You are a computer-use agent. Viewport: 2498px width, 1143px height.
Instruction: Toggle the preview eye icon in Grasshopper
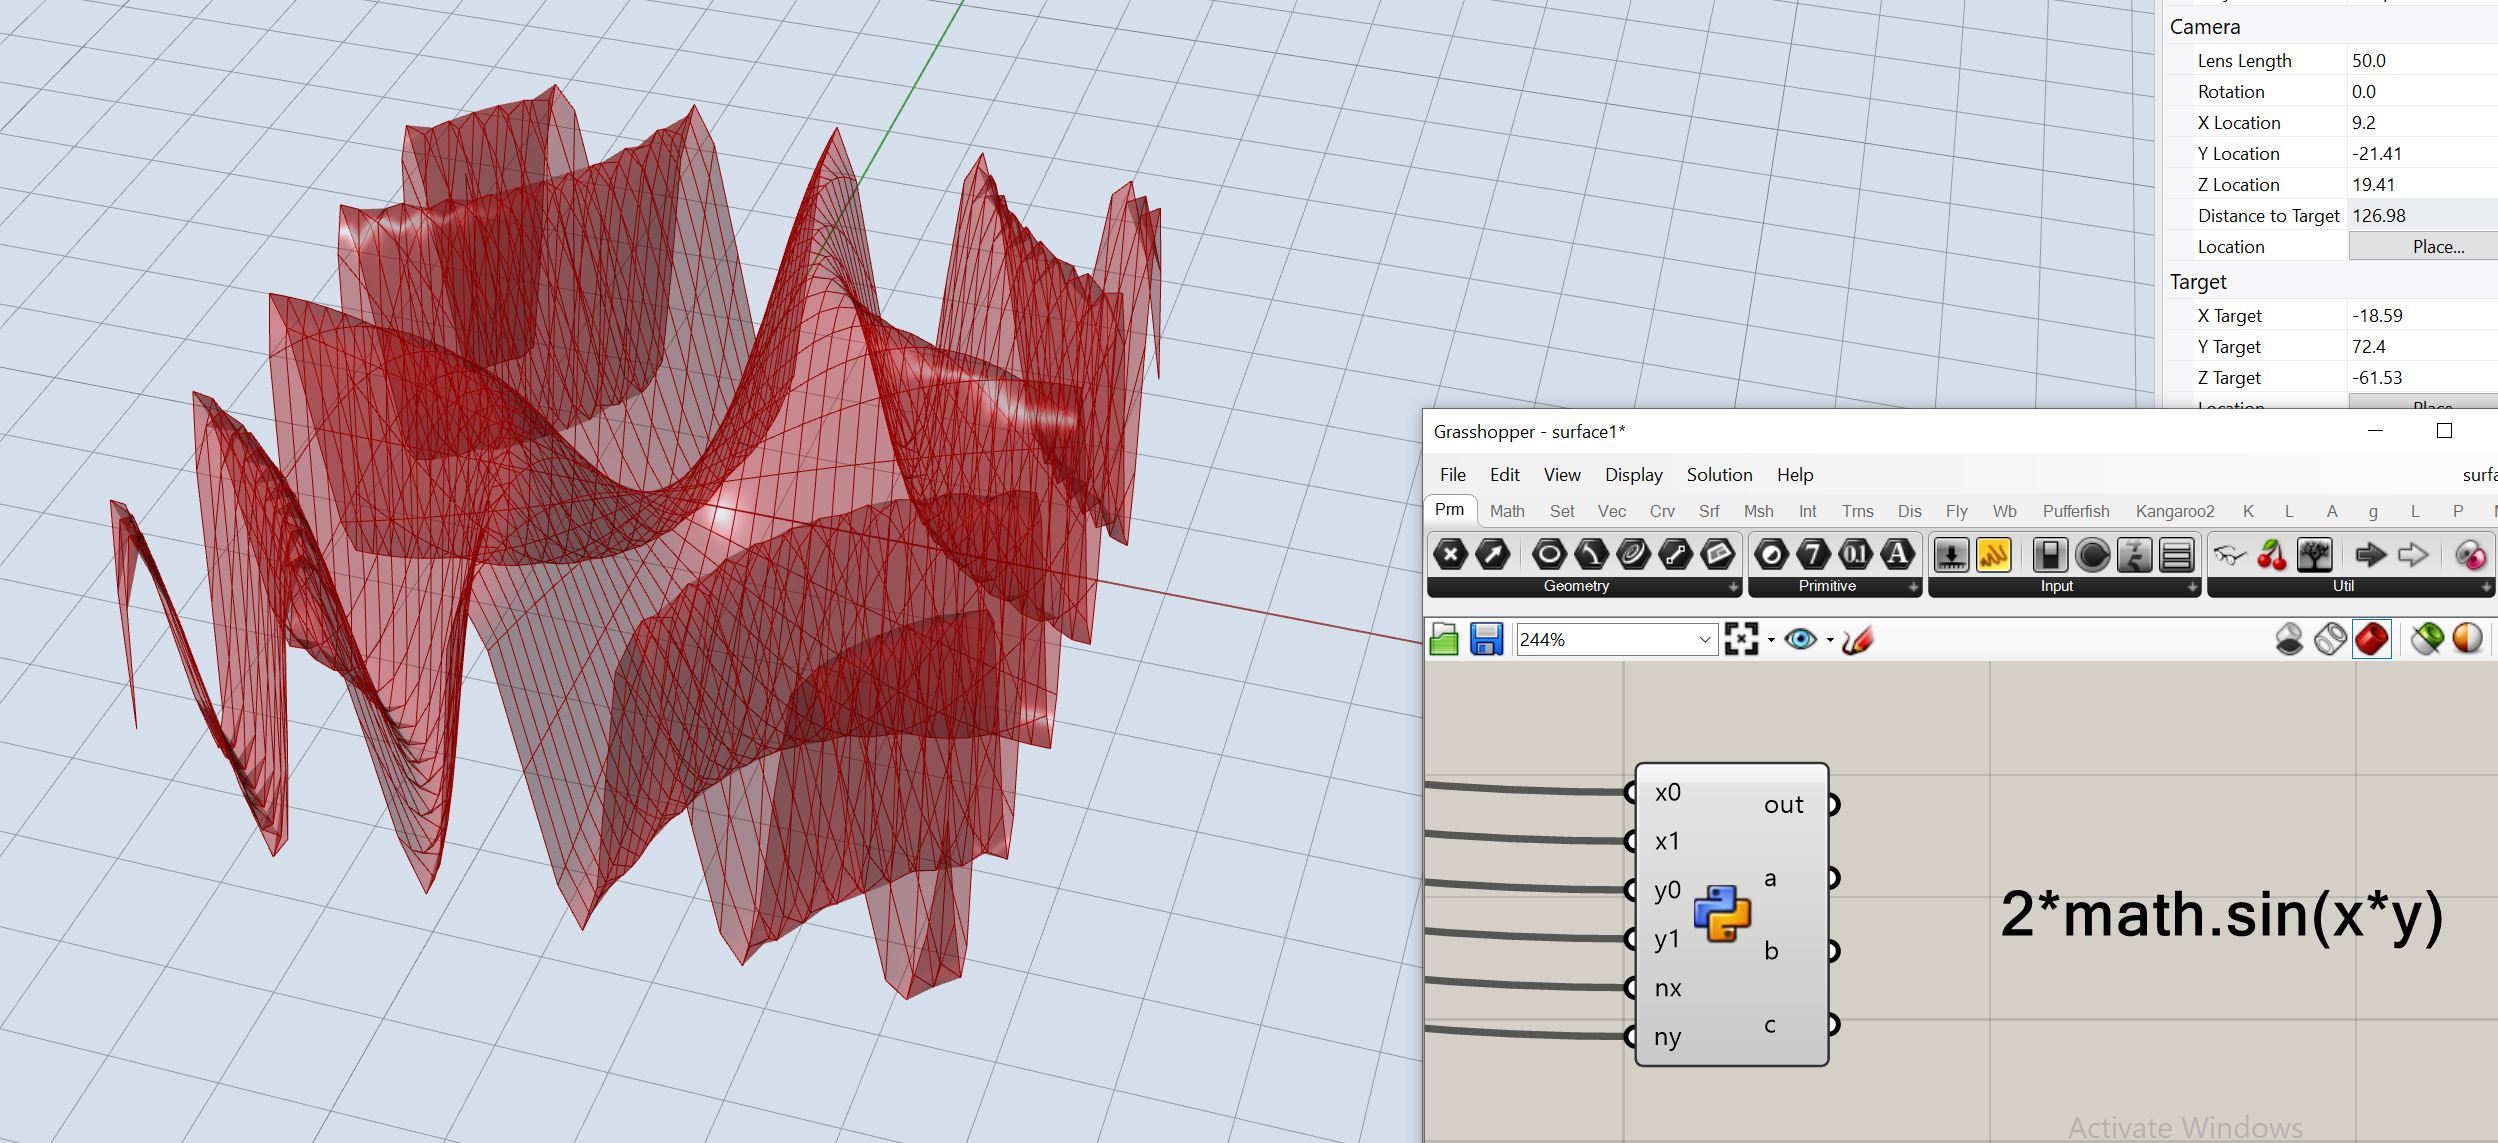click(1802, 638)
